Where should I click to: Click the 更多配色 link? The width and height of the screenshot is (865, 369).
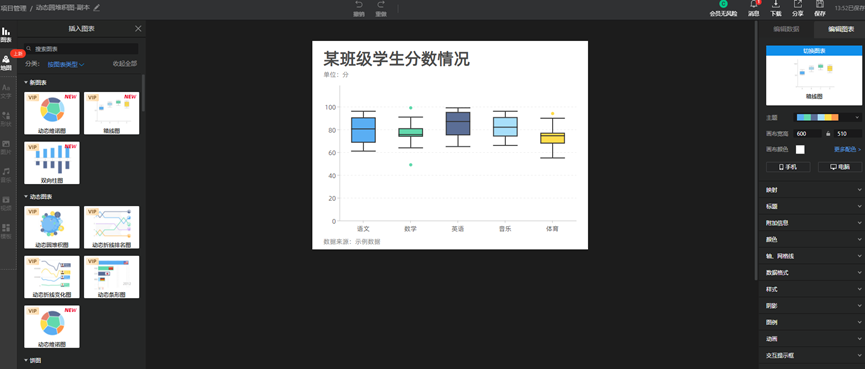click(x=847, y=149)
